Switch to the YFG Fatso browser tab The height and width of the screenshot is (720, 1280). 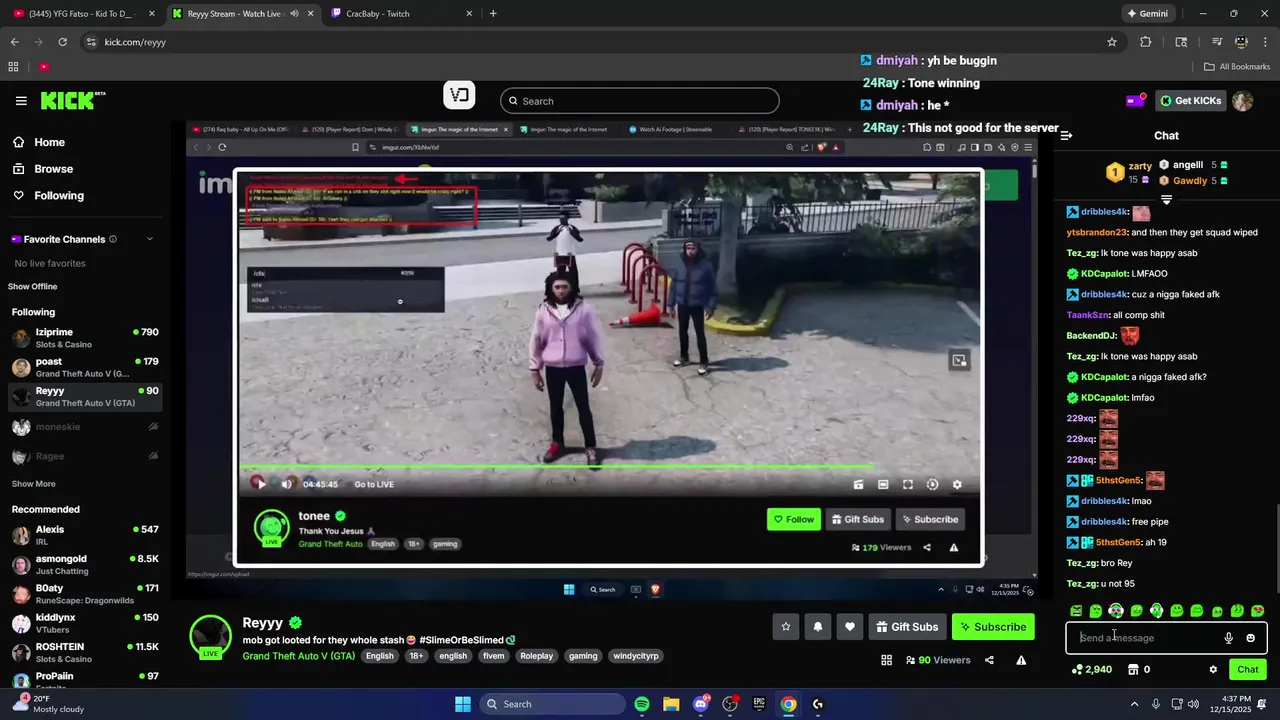82,14
